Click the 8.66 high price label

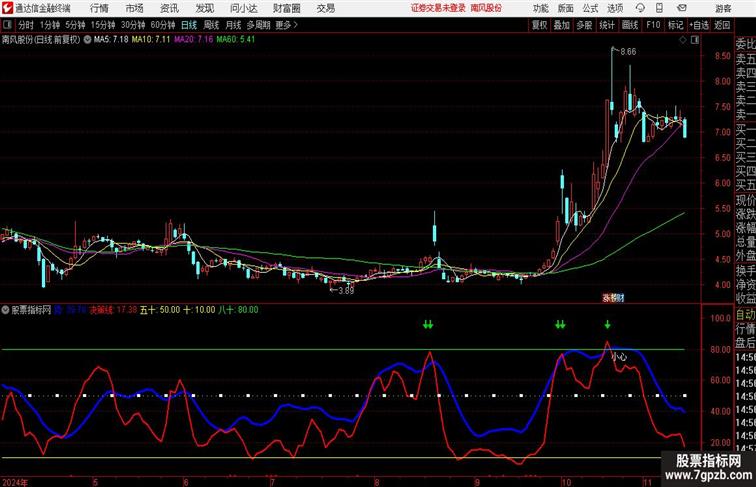(x=627, y=52)
